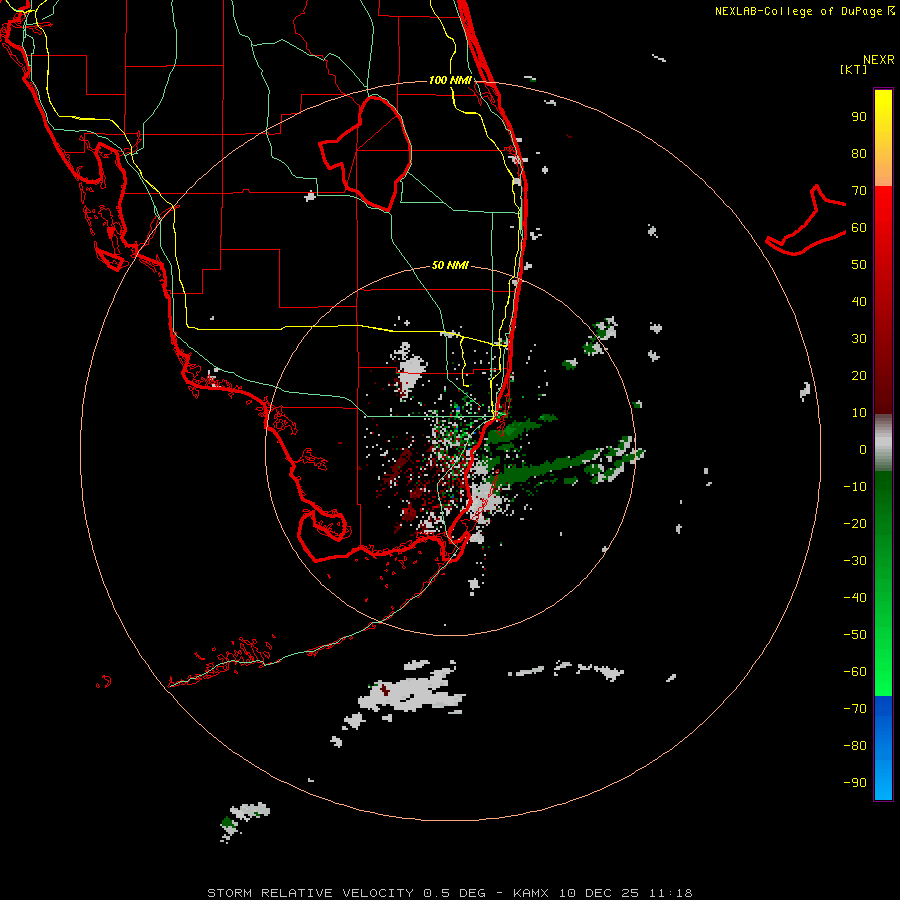Select the -90 value on the velocity scale
The height and width of the screenshot is (900, 900).
[855, 782]
